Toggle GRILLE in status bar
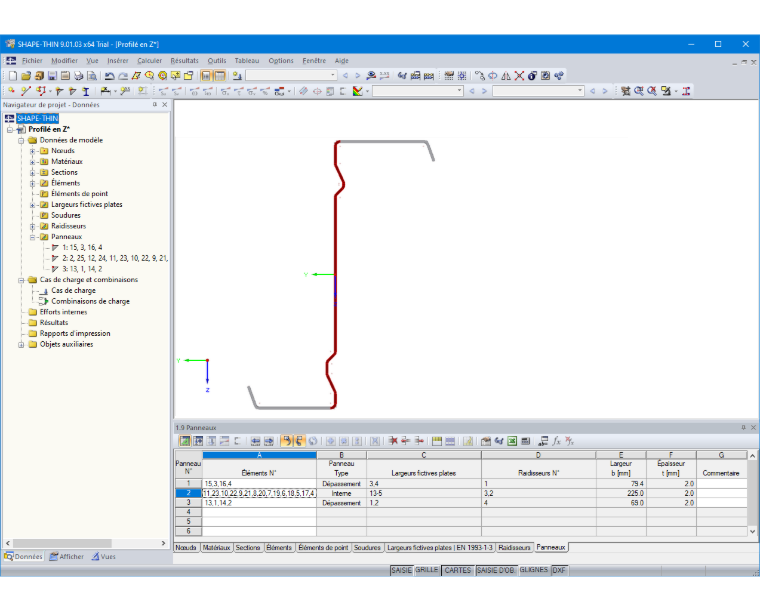 coord(427,570)
